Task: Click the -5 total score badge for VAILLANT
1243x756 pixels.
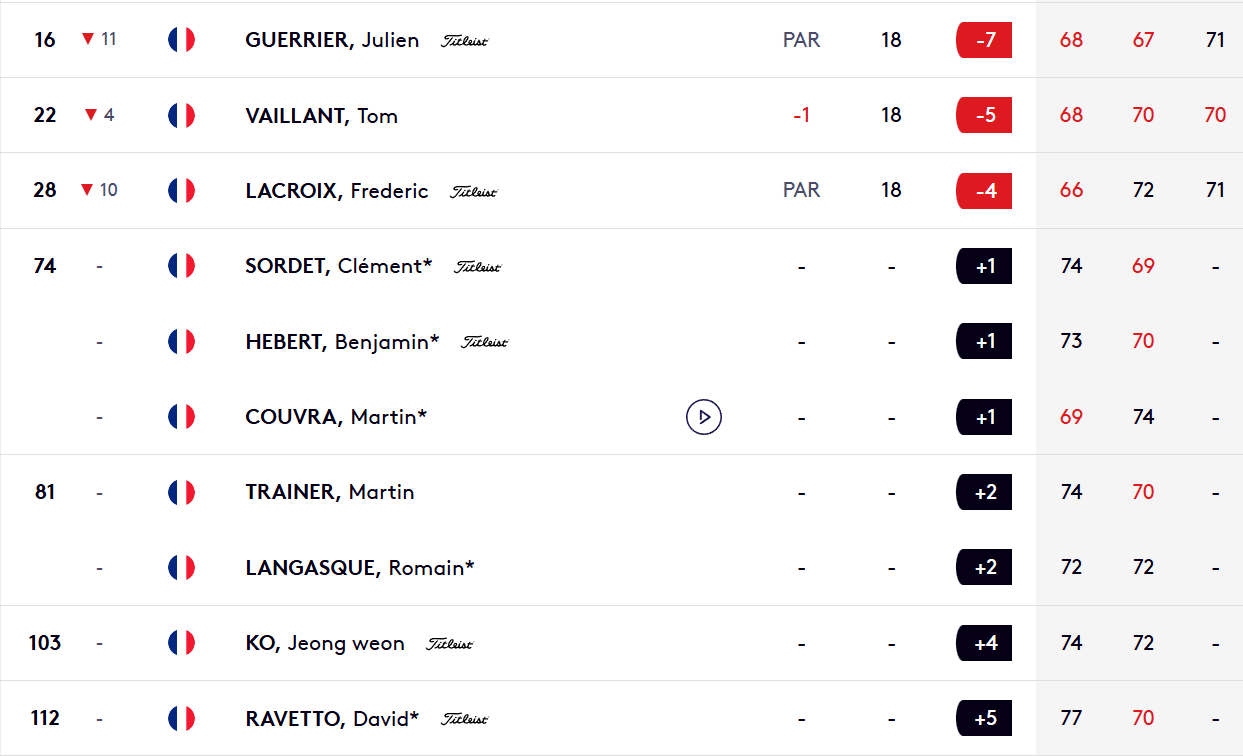Action: pos(984,115)
